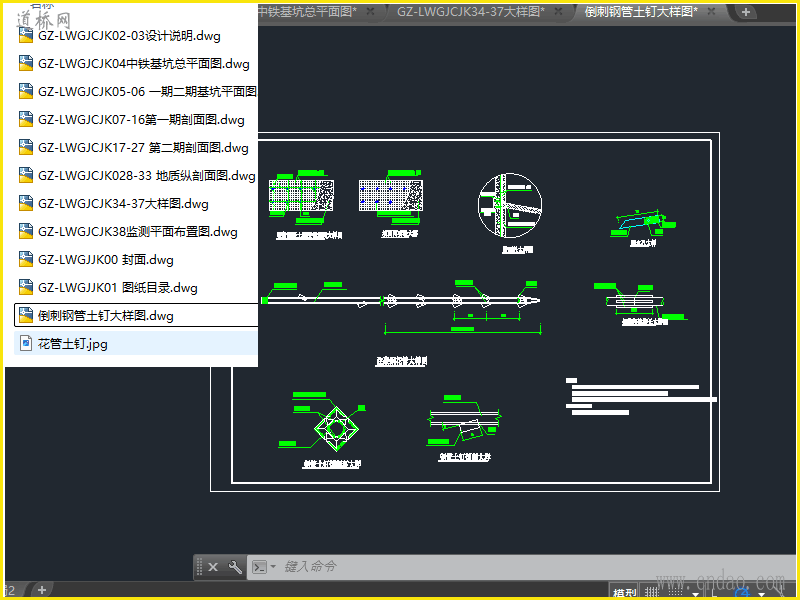
Task: Select file name GZ-LWGJCJK38监测平面布置图.dwg
Action: pos(138,232)
